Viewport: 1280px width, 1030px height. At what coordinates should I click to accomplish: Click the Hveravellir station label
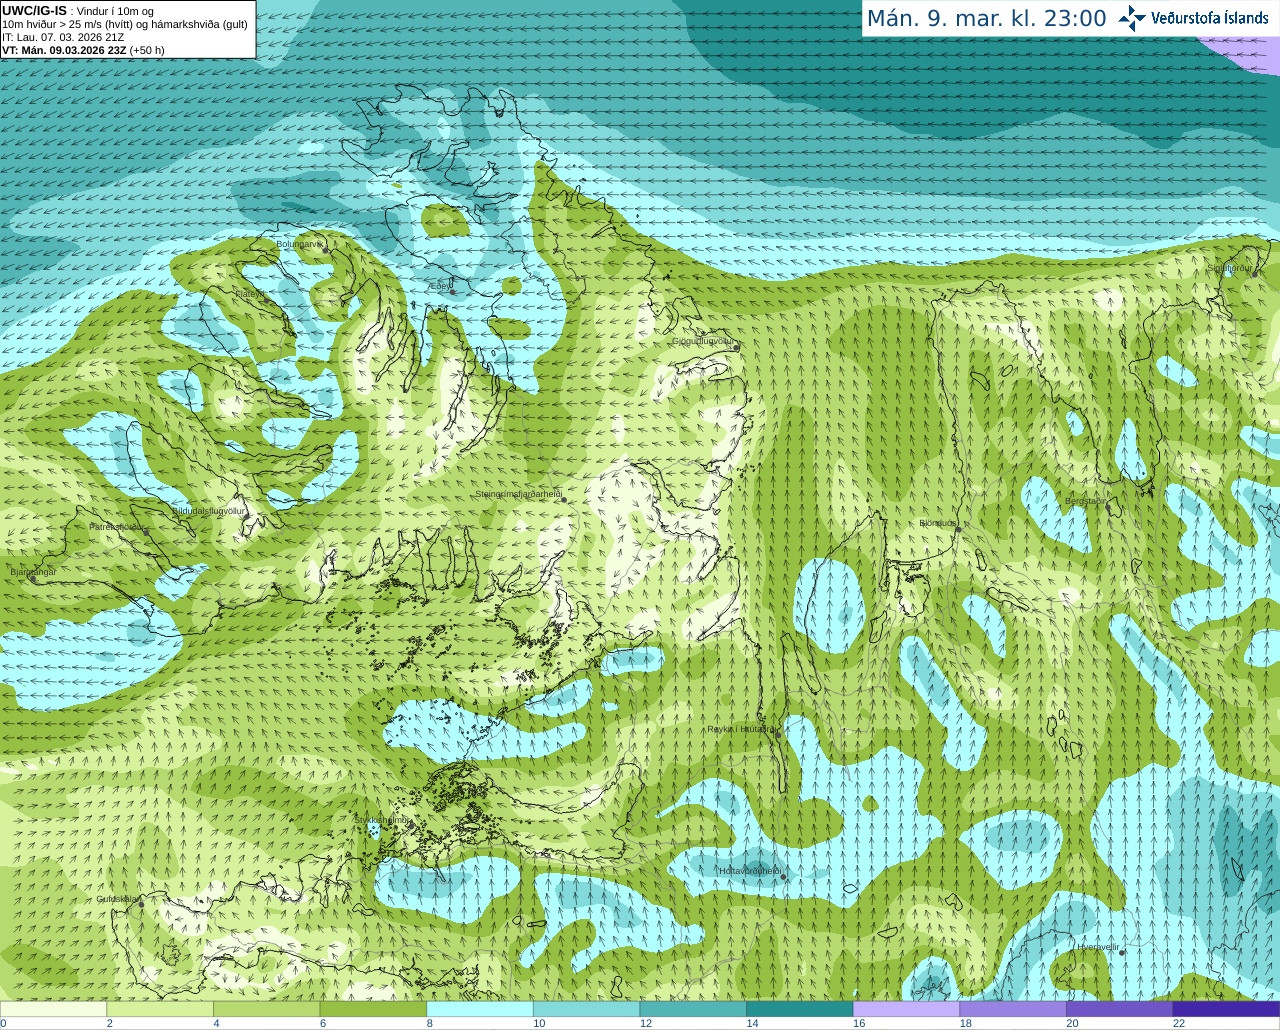(x=1098, y=946)
